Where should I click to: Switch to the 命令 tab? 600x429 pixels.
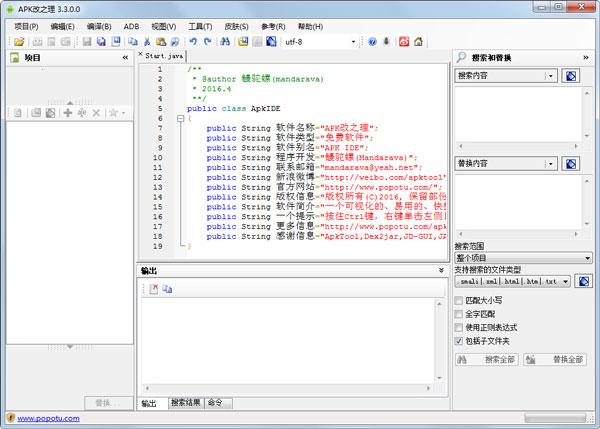[x=218, y=403]
